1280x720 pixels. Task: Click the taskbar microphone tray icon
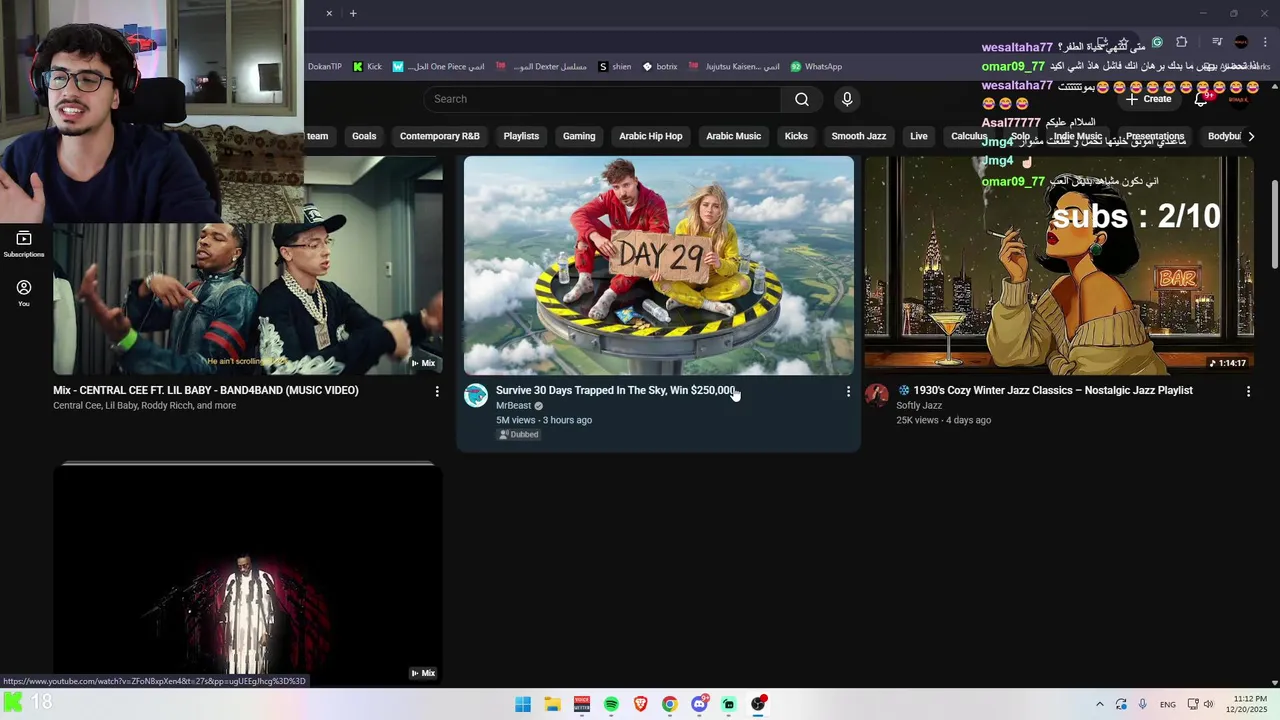point(1142,704)
